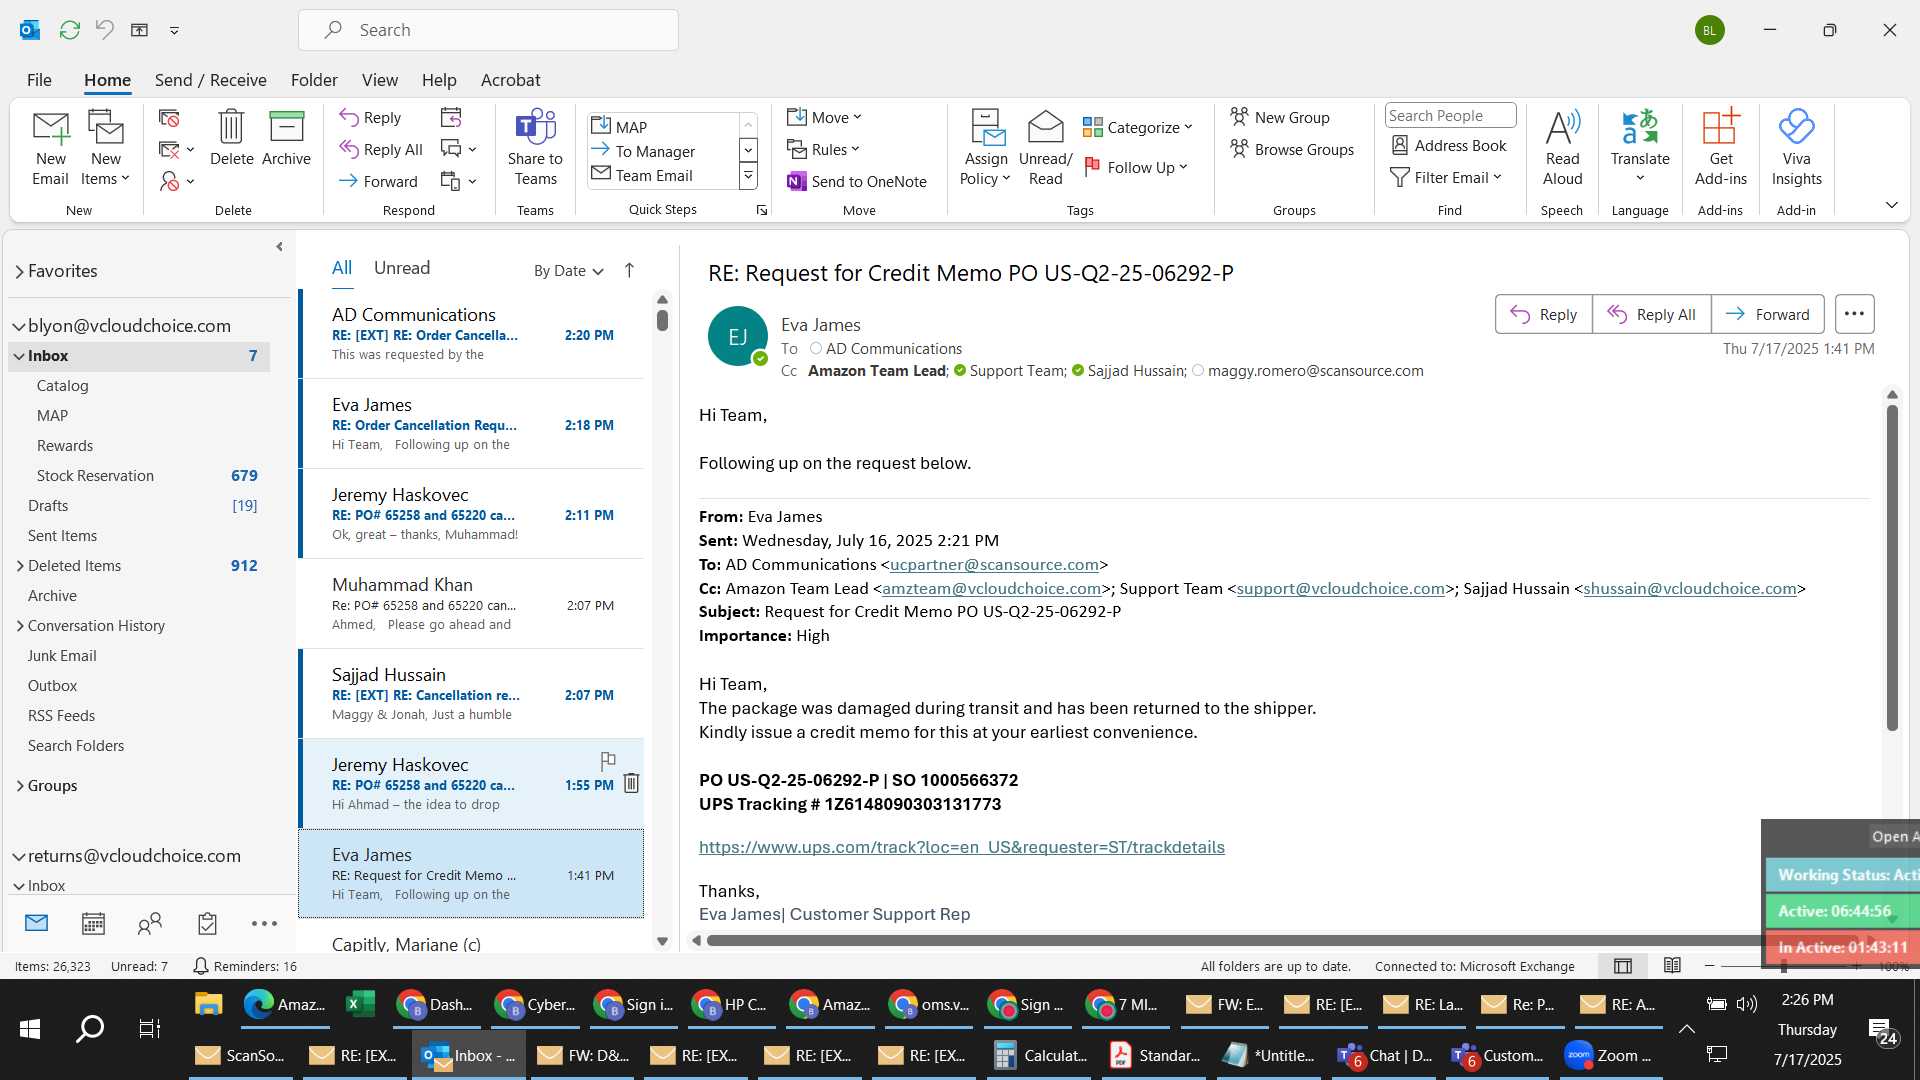Click message list vertical scrollbar thumb
This screenshot has width=1920, height=1080.
coord(662,320)
